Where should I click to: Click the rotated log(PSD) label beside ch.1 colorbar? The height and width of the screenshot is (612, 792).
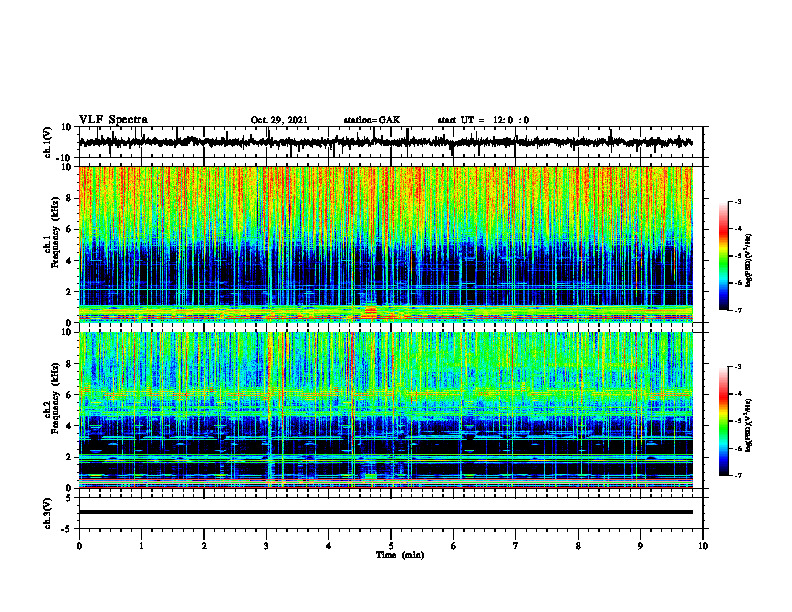(x=749, y=261)
